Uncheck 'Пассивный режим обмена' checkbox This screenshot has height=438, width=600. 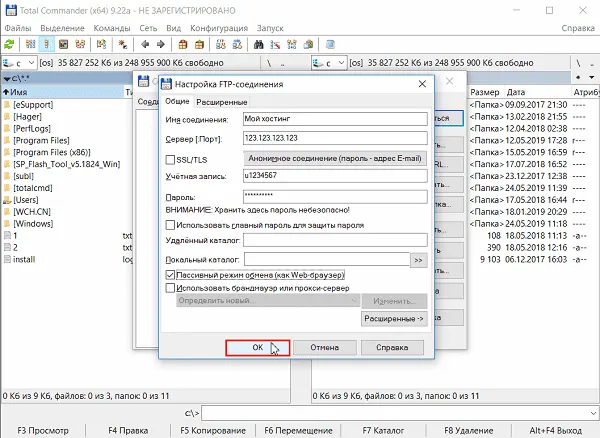point(170,275)
